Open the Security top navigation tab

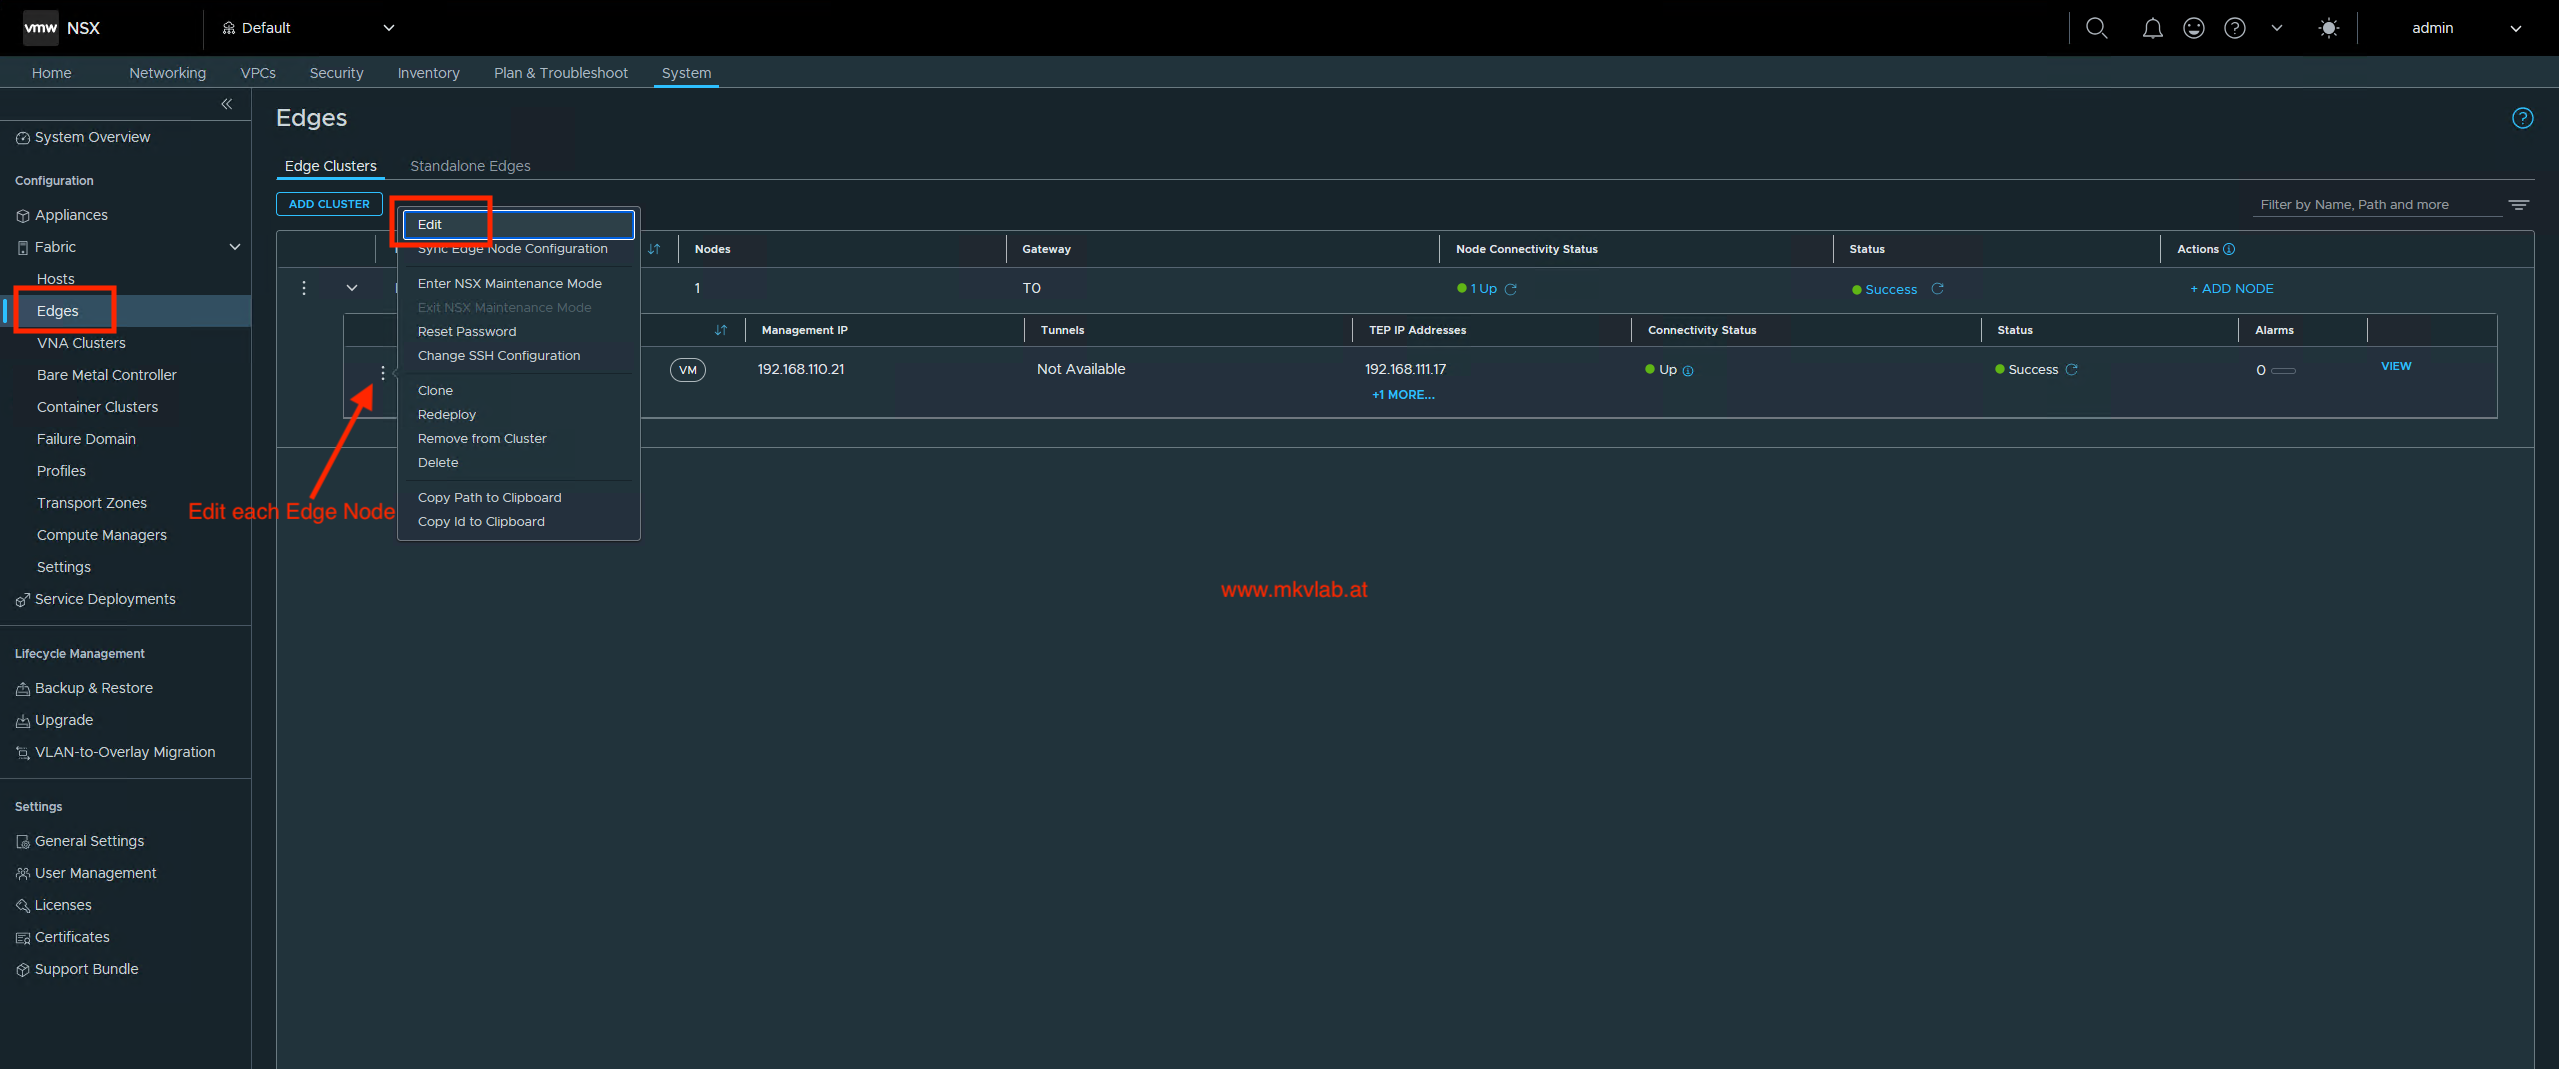(x=336, y=73)
